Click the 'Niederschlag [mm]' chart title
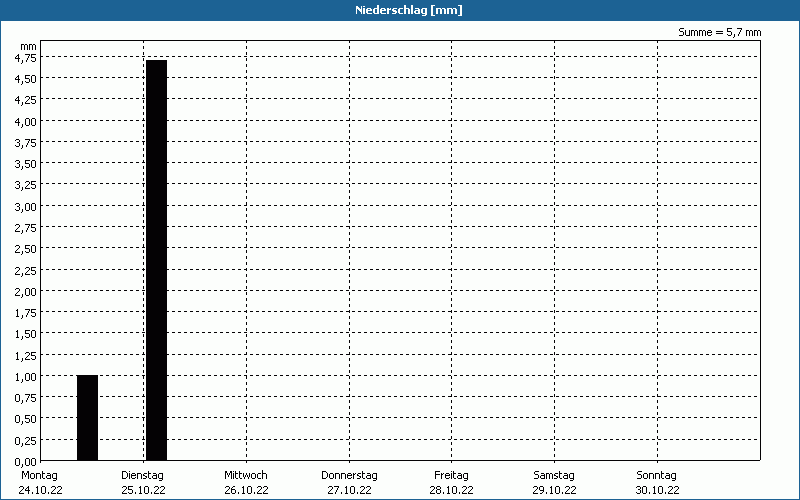 409,10
